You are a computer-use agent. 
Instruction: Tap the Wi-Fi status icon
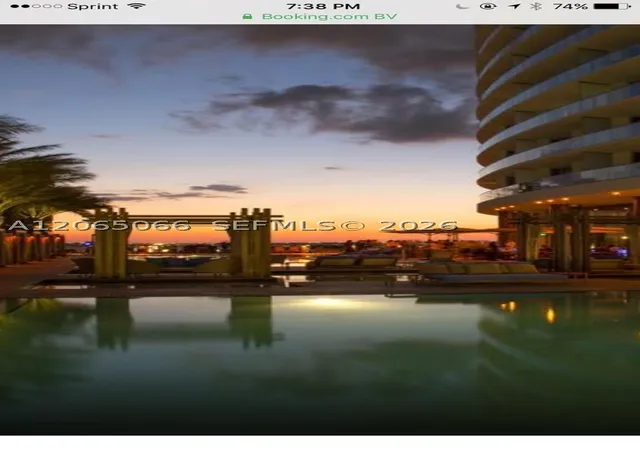(136, 6)
